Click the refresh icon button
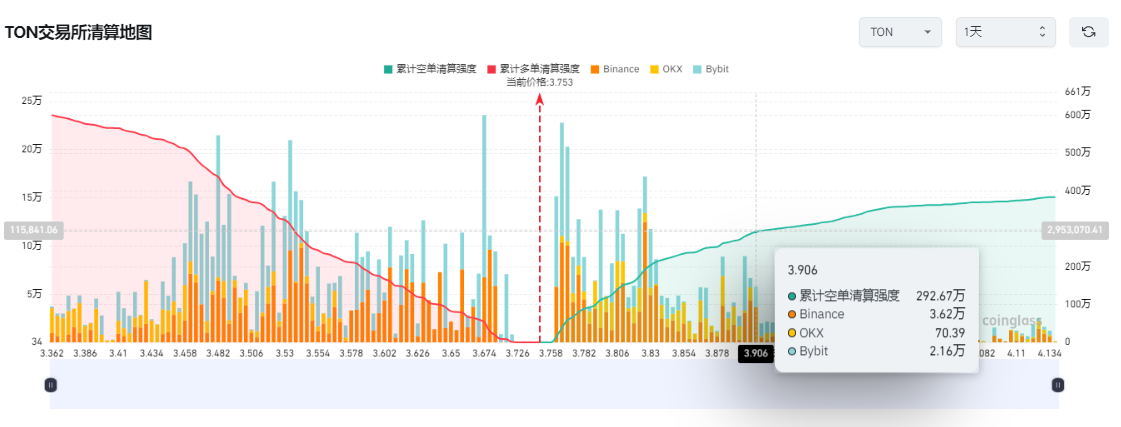This screenshot has width=1121, height=427. (1088, 32)
